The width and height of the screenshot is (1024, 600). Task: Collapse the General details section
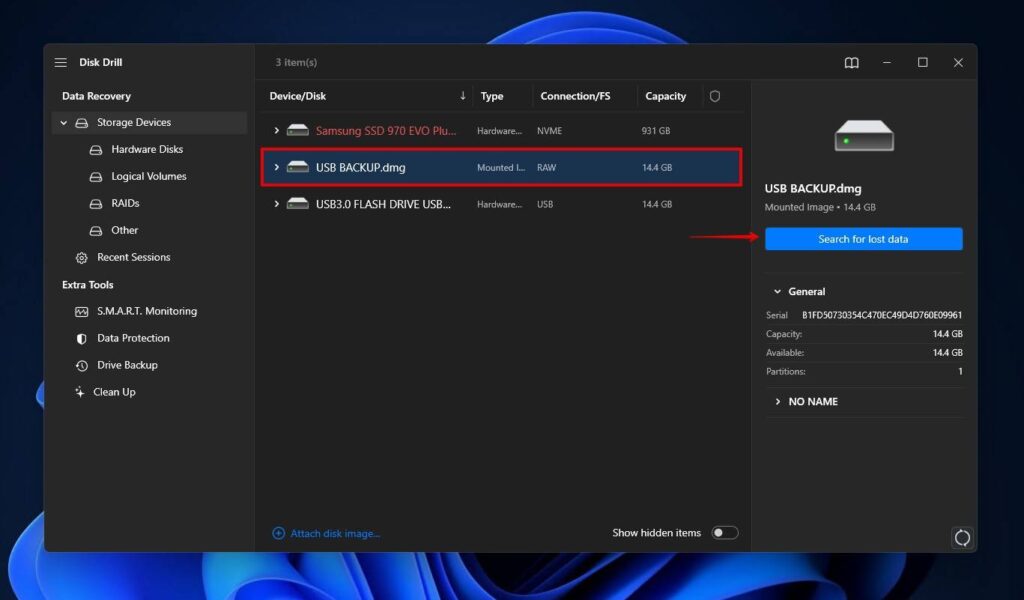[x=779, y=291]
